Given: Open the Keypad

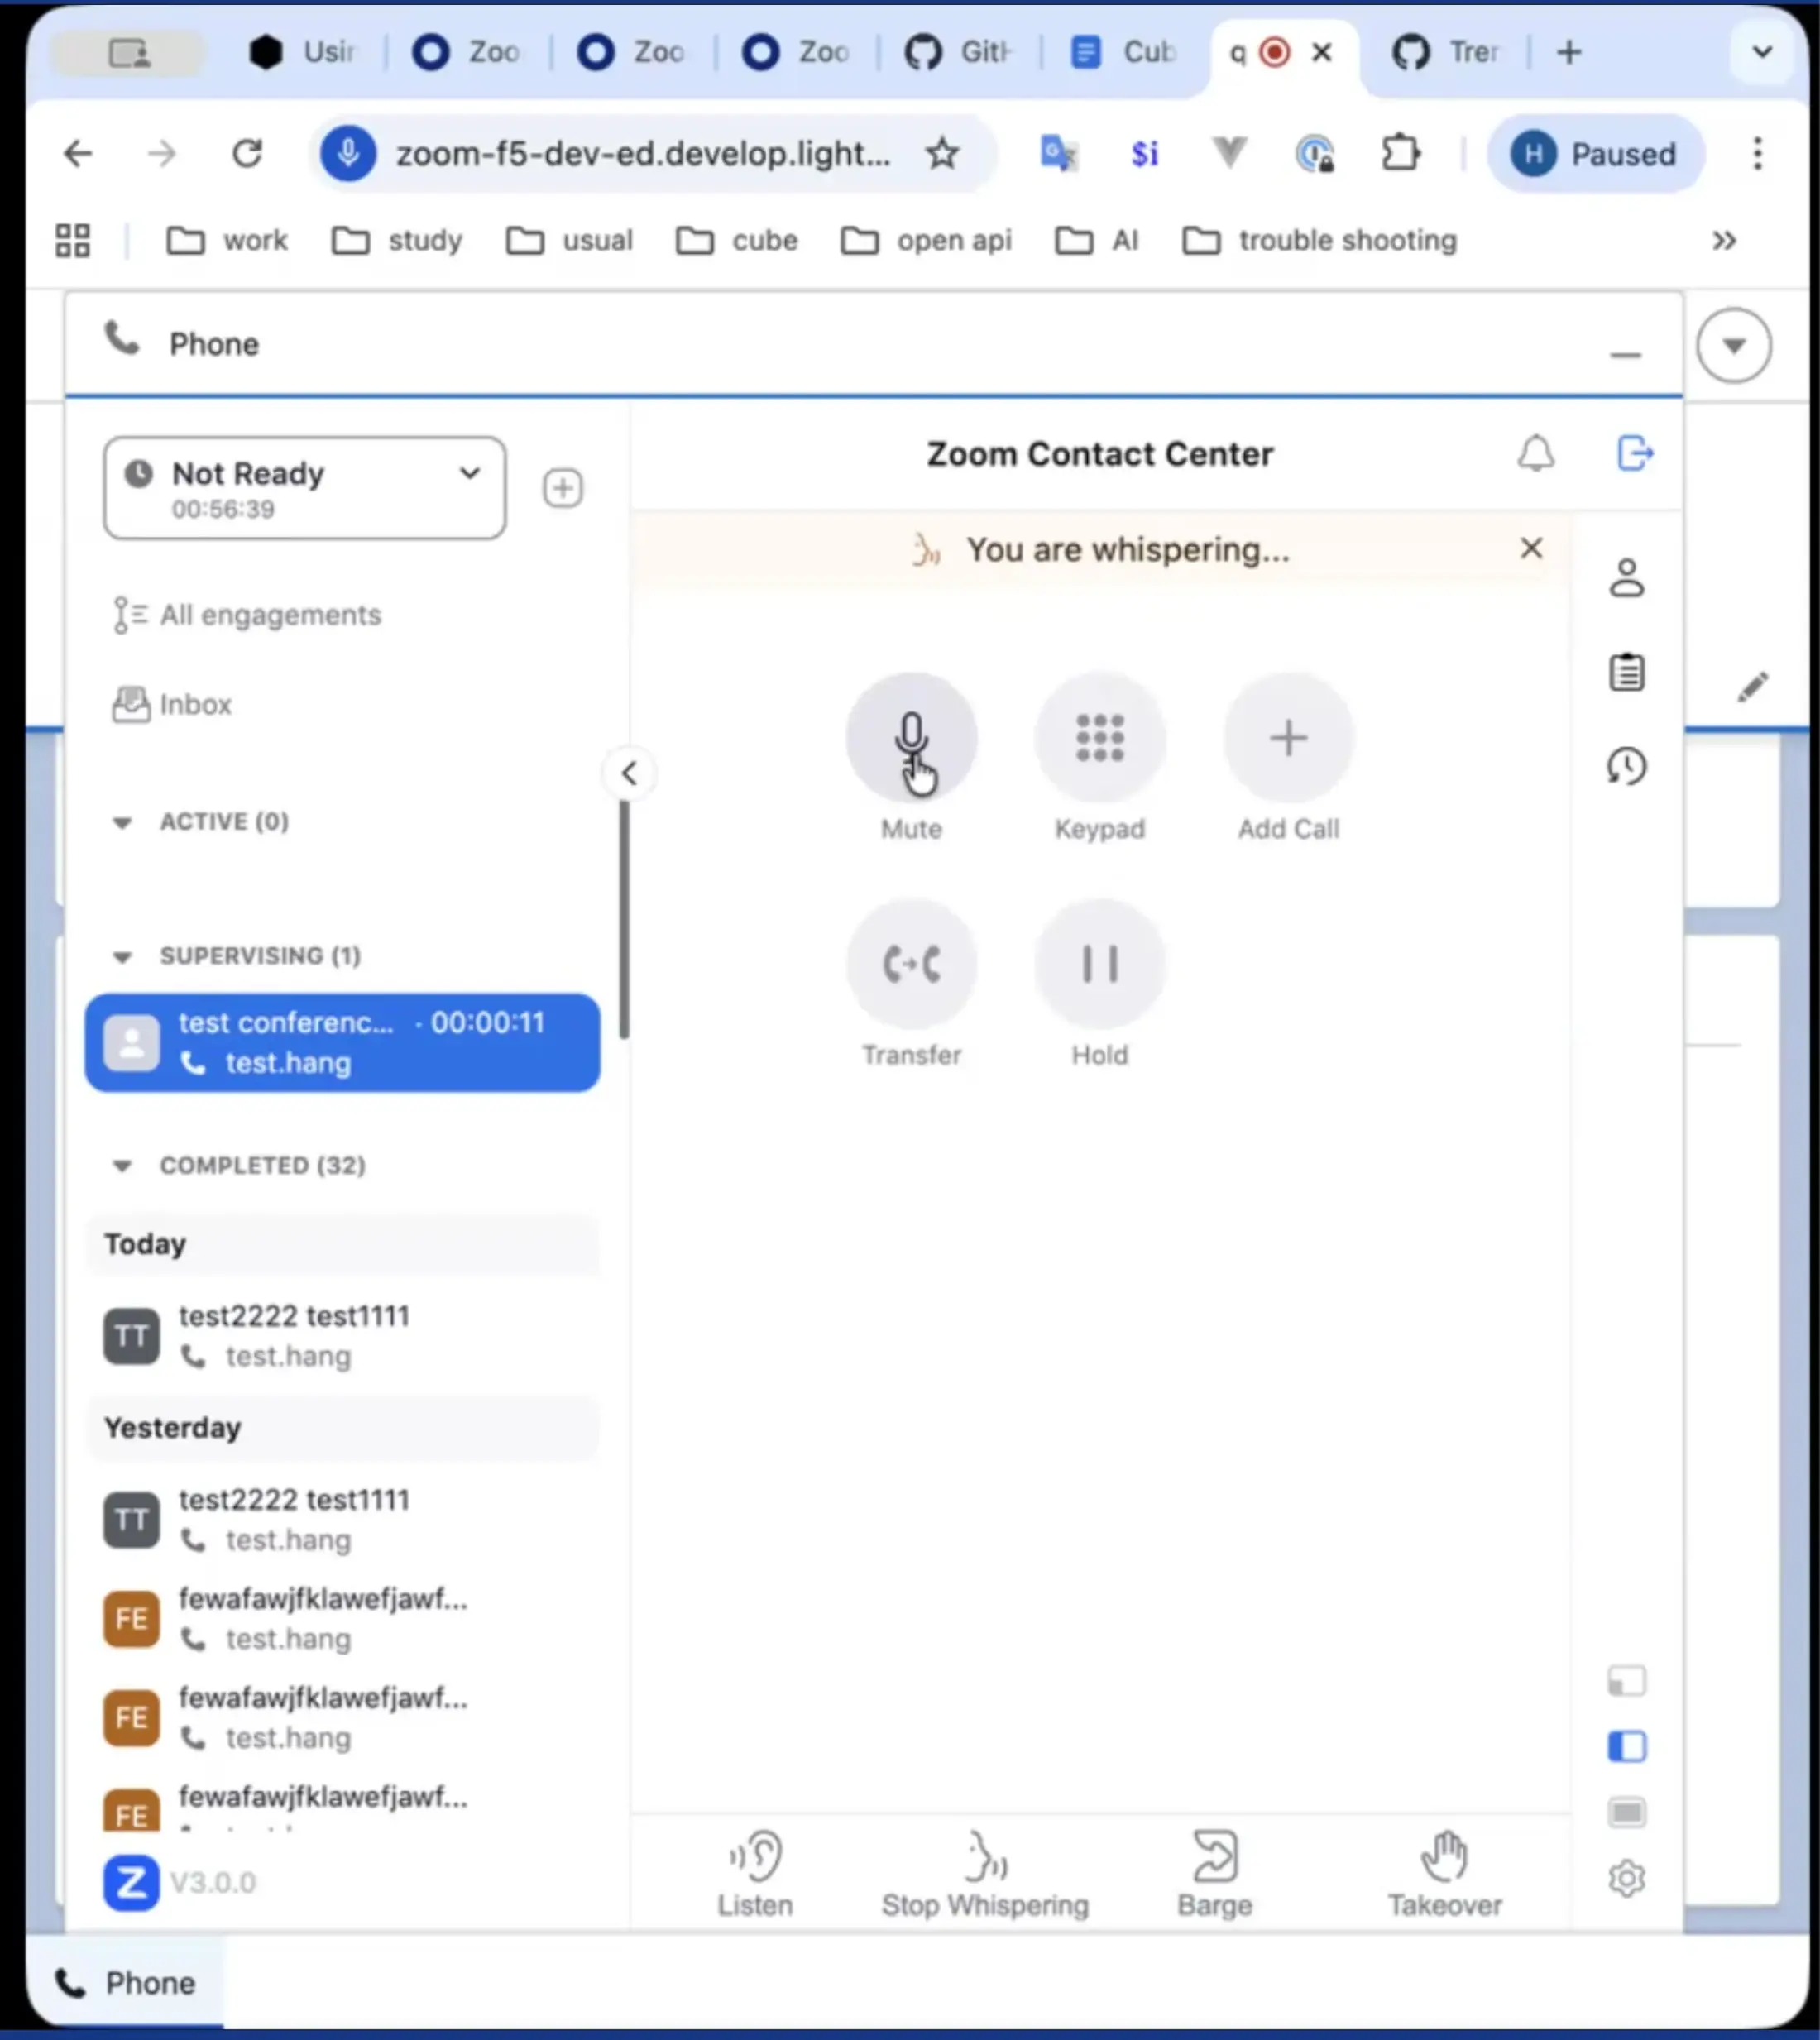Looking at the screenshot, I should (1099, 738).
